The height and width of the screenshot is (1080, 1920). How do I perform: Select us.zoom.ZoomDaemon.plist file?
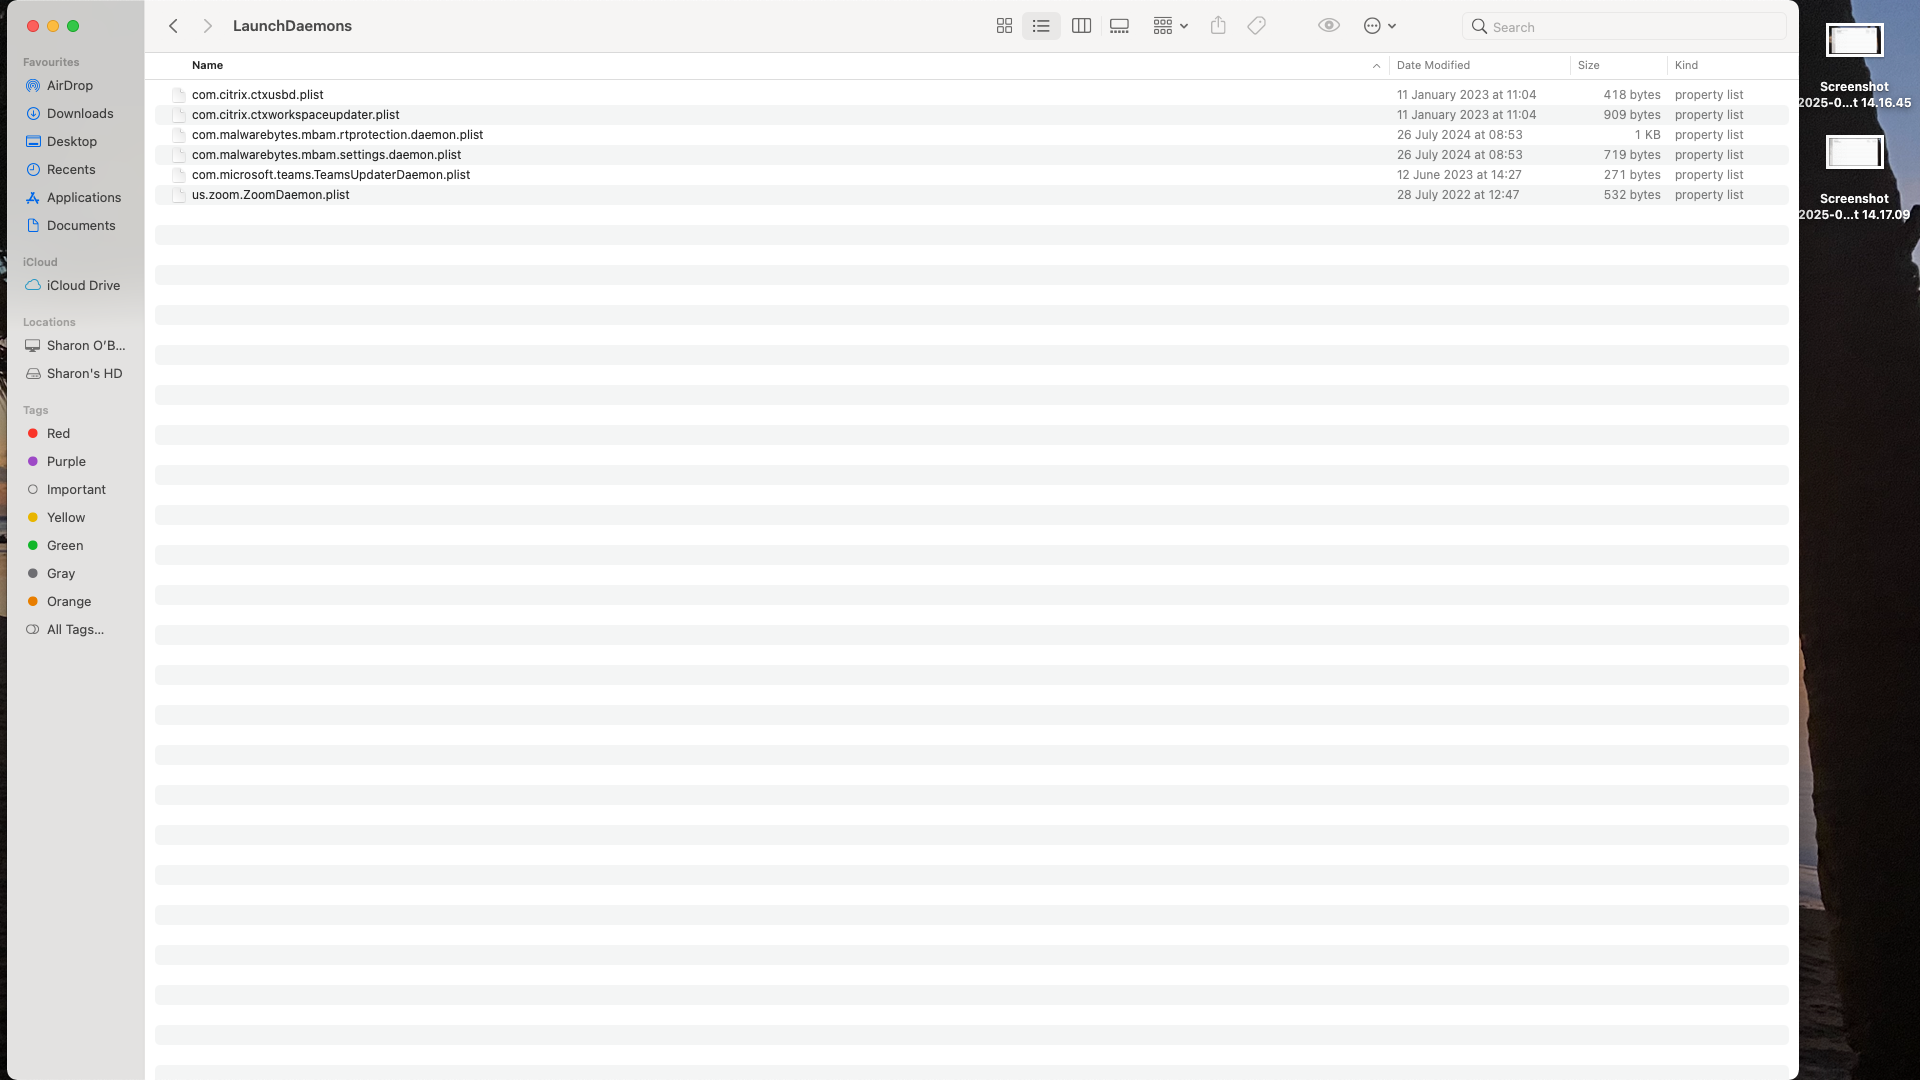click(x=270, y=195)
